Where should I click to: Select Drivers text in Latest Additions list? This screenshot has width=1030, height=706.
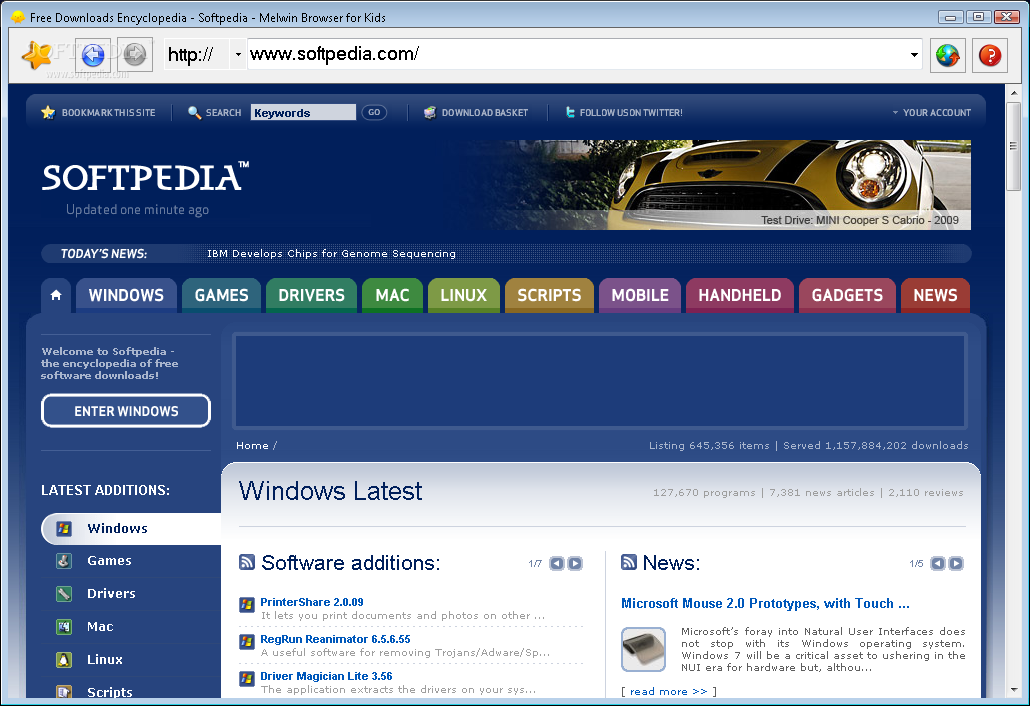pyautogui.click(x=111, y=593)
